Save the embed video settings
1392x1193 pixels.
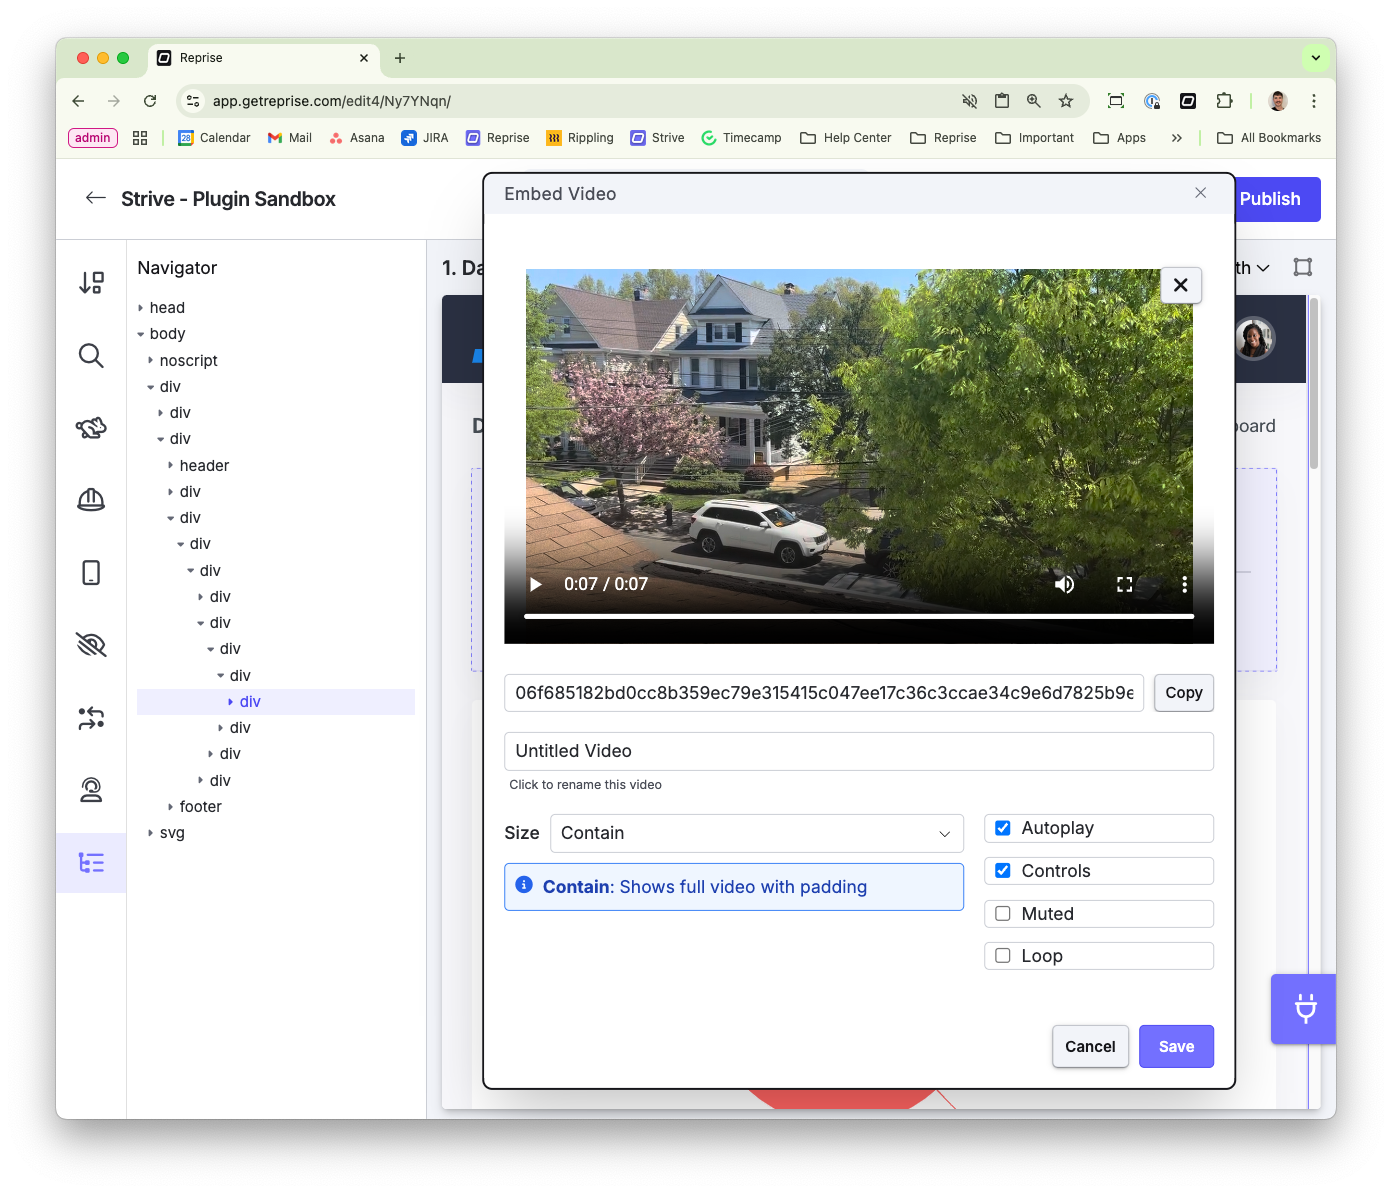click(1176, 1046)
